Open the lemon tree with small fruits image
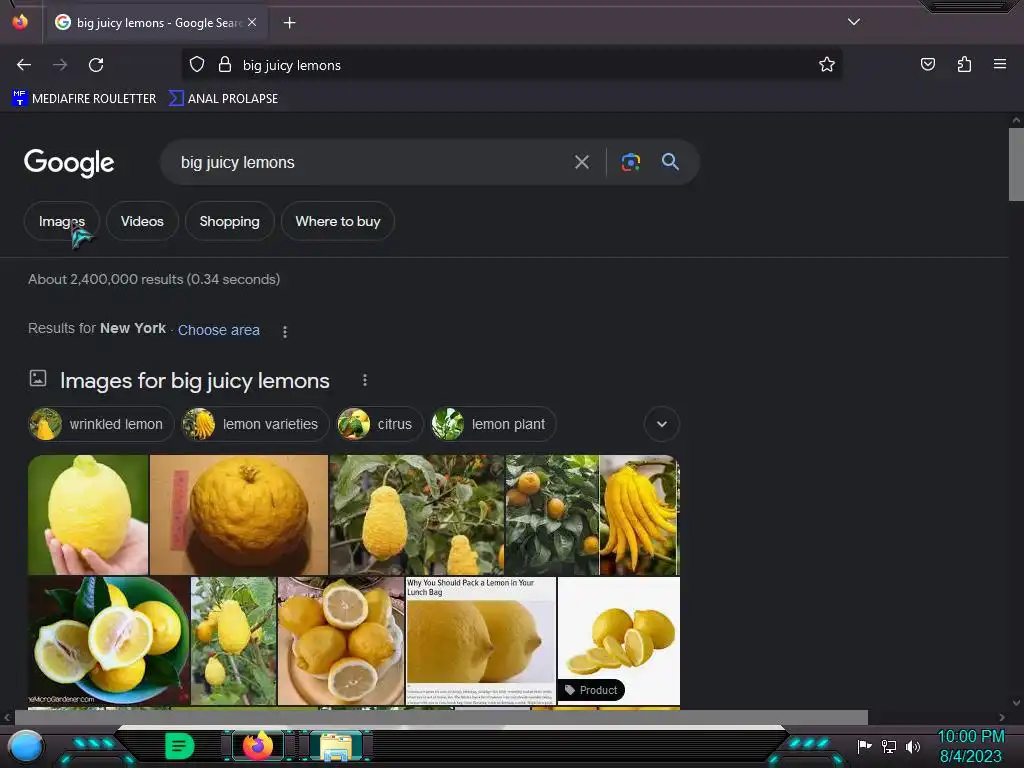The image size is (1024, 768). 552,515
